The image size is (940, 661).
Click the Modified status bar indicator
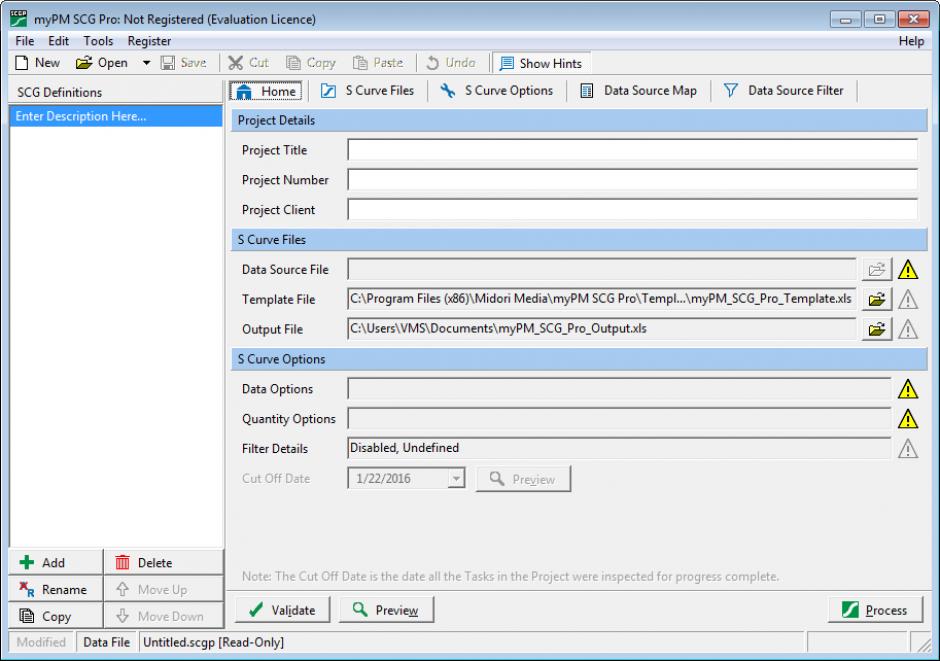point(41,642)
